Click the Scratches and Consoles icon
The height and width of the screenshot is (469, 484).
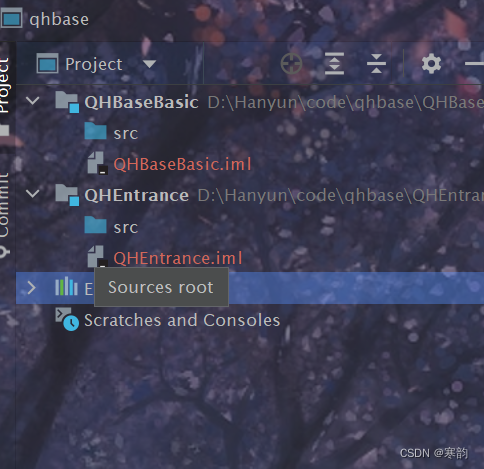tap(67, 319)
